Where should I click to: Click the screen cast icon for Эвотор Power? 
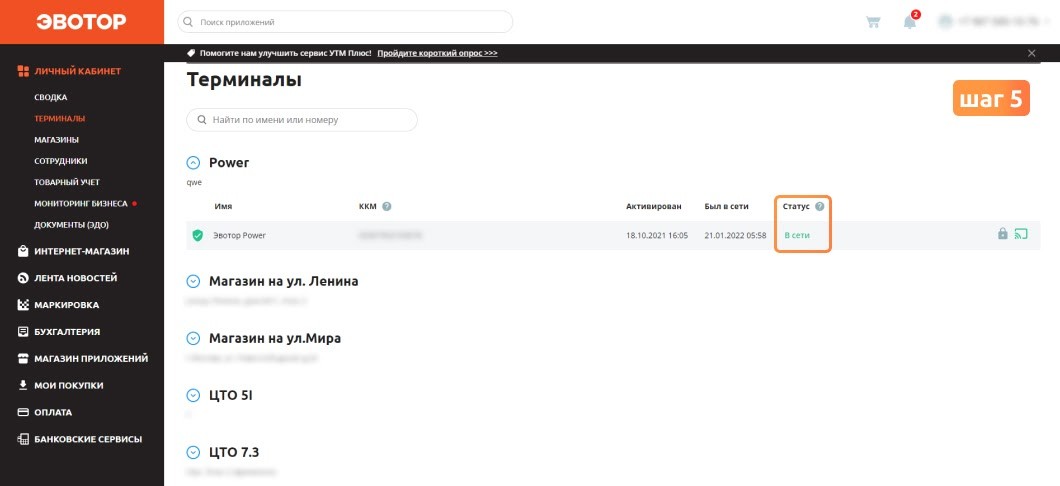(1021, 234)
